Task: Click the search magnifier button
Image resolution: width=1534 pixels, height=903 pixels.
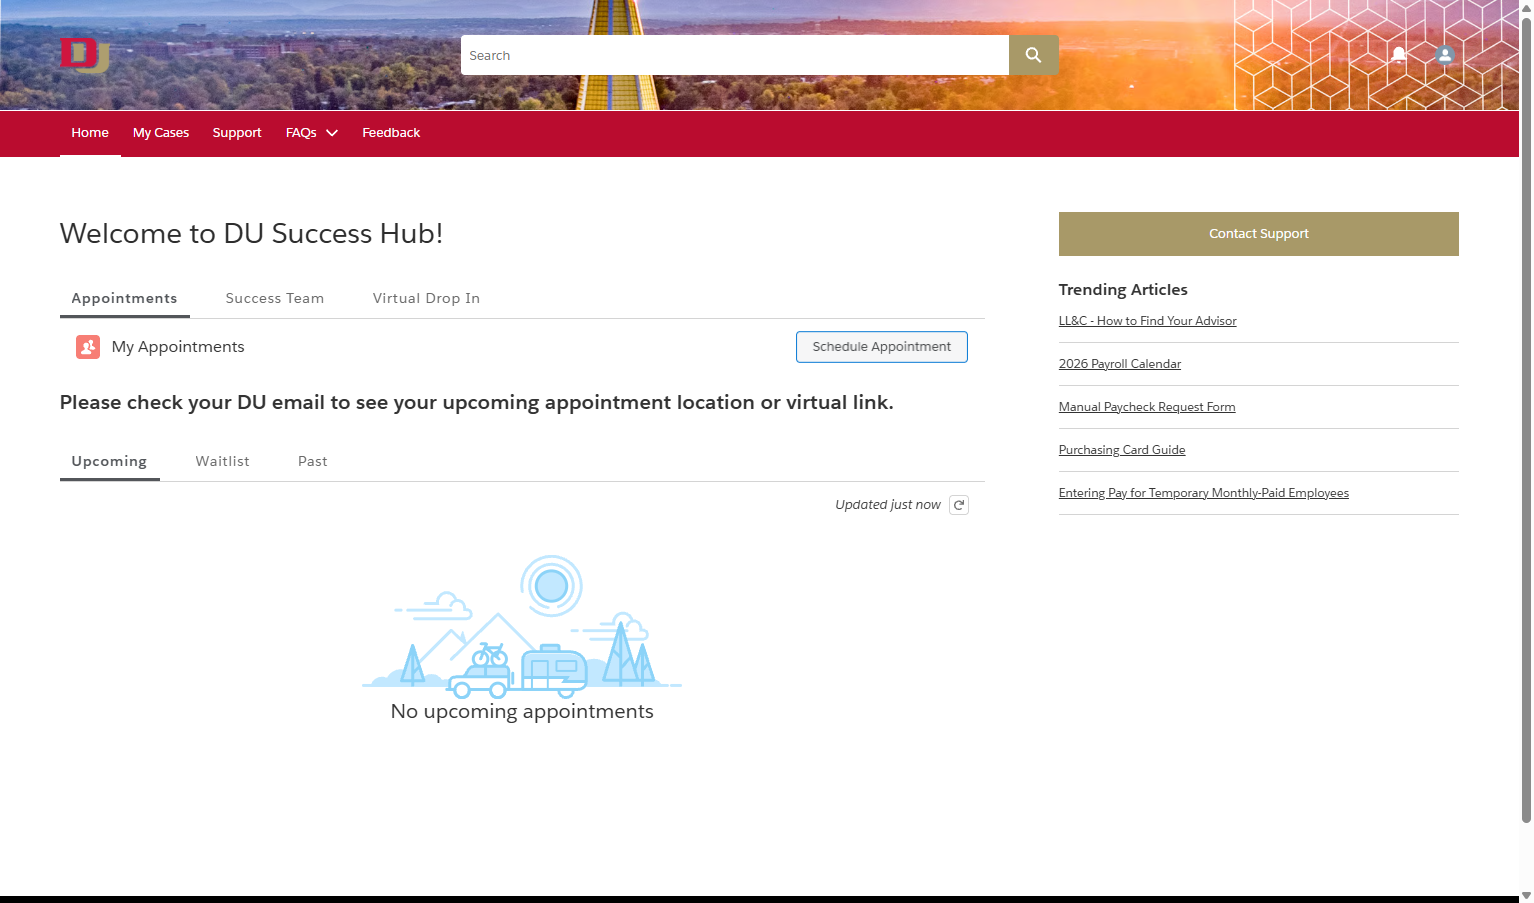Action: [x=1034, y=55]
